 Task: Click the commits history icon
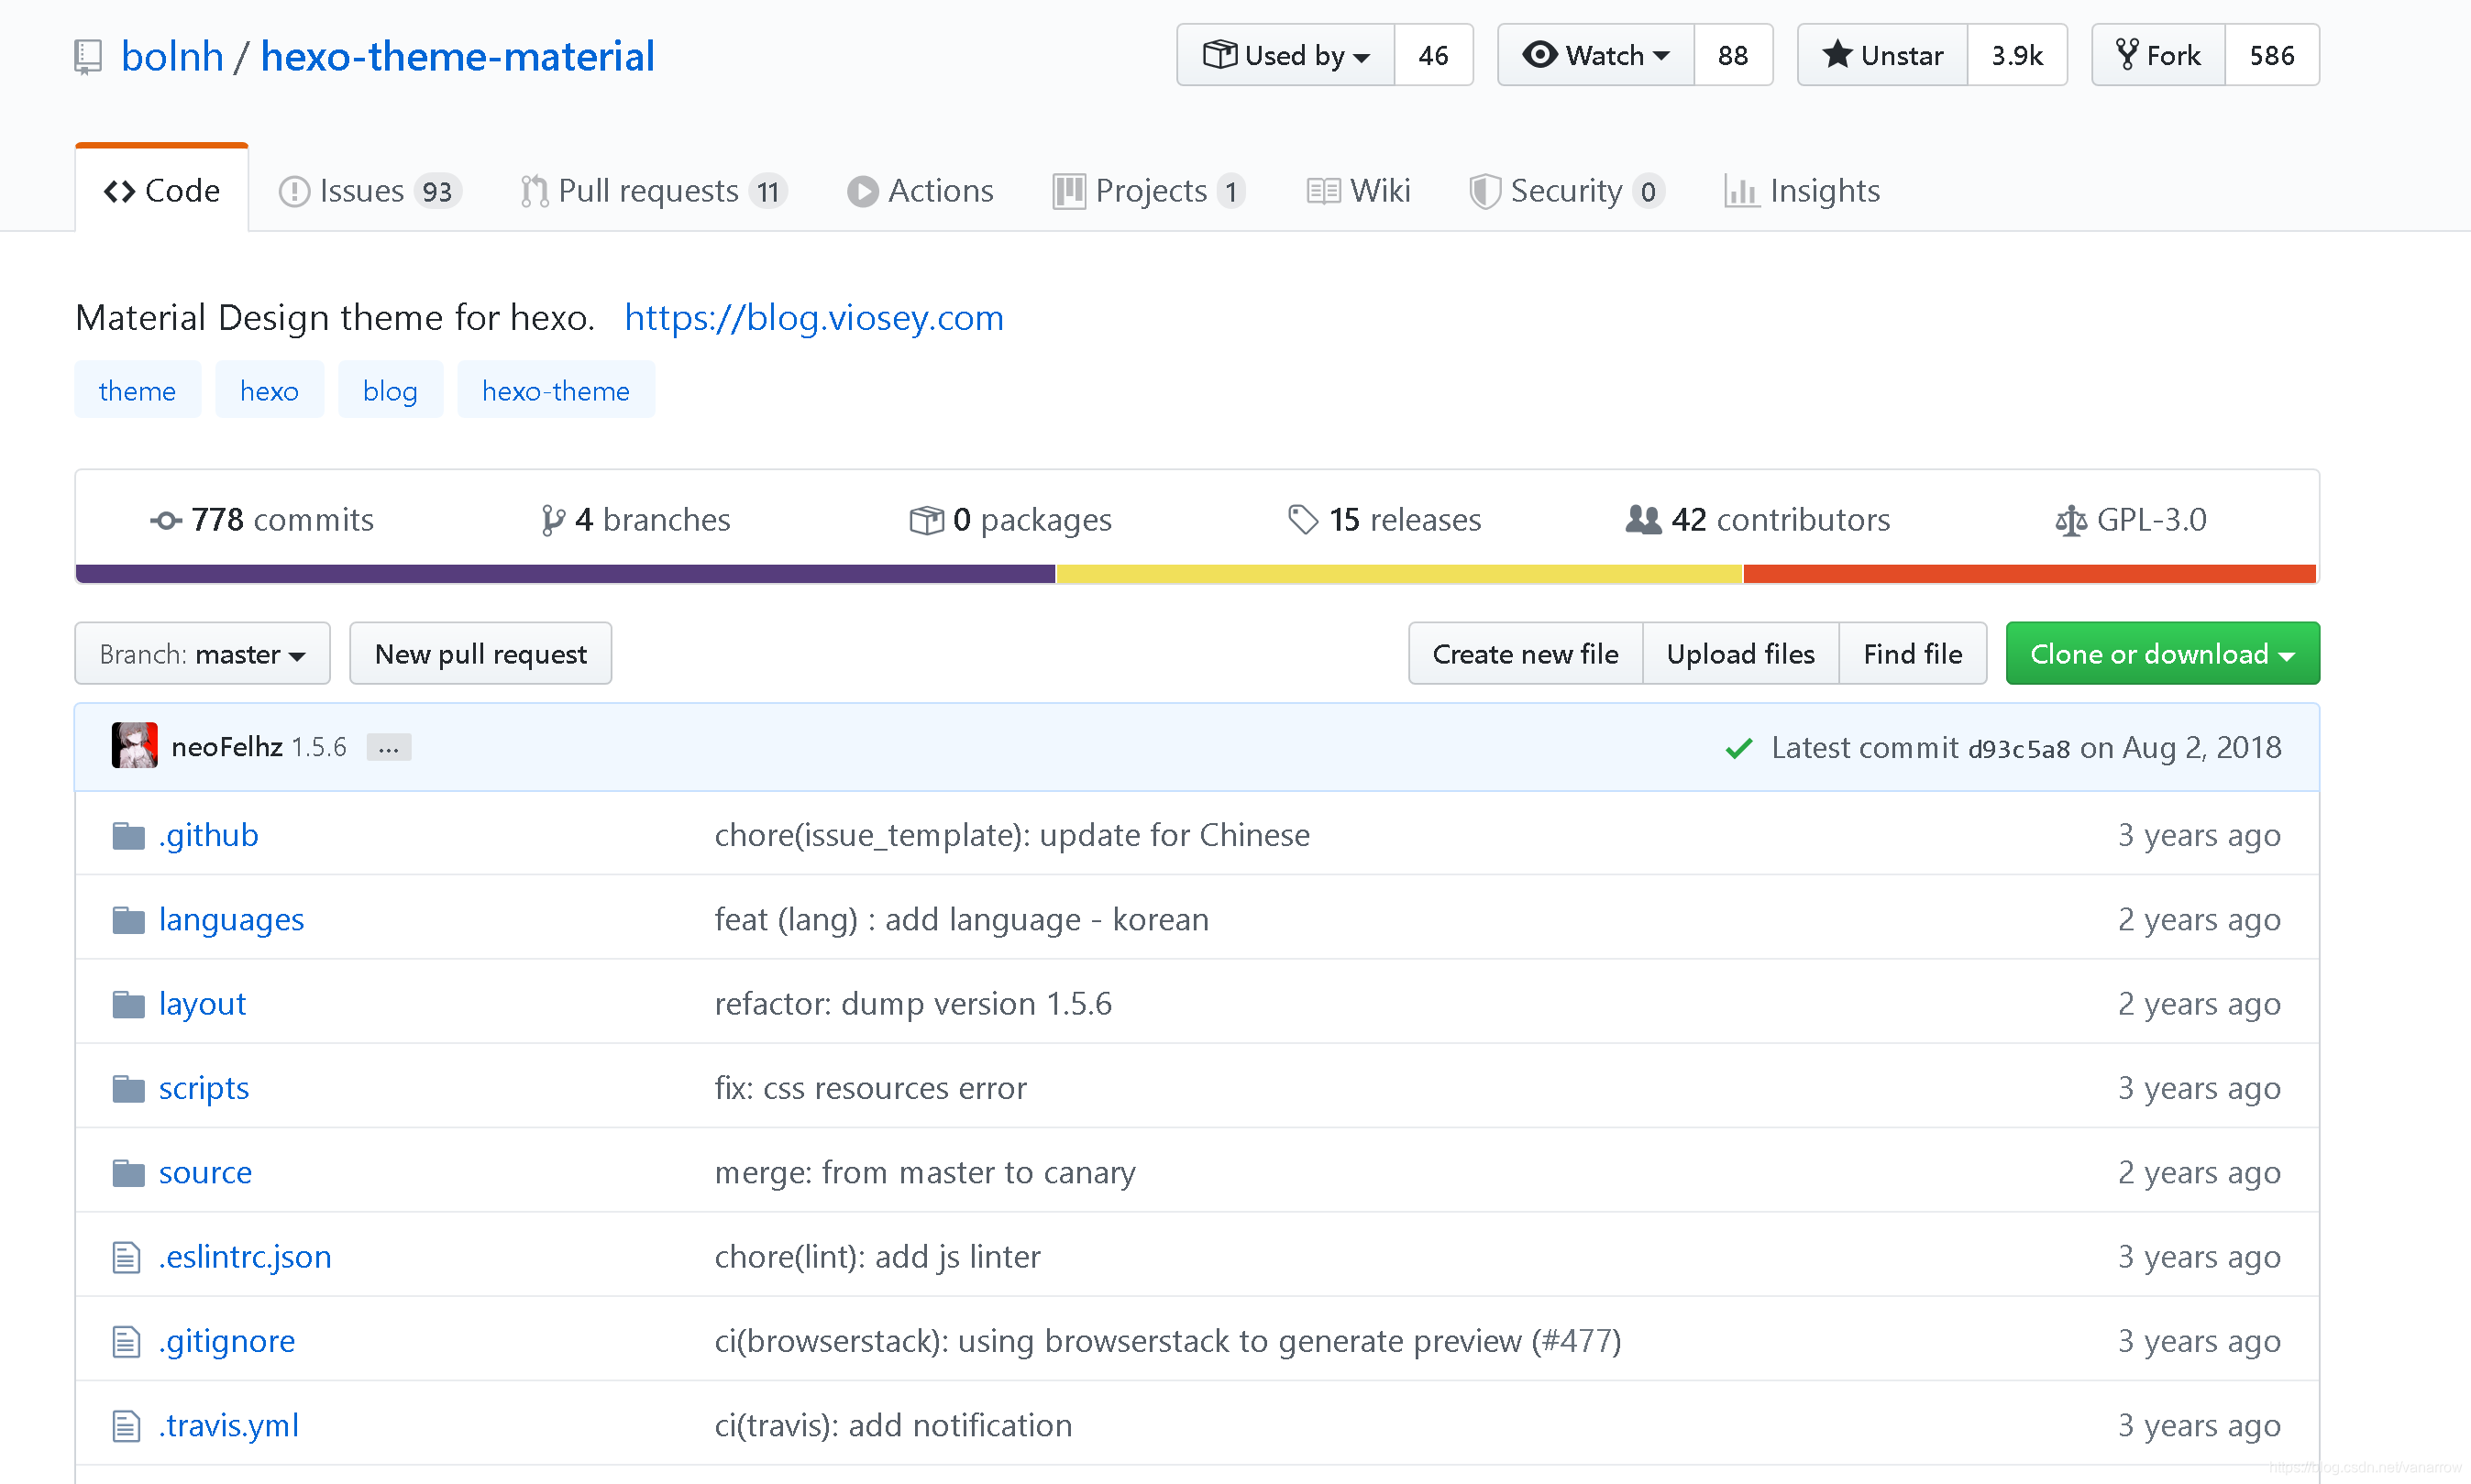pos(166,520)
